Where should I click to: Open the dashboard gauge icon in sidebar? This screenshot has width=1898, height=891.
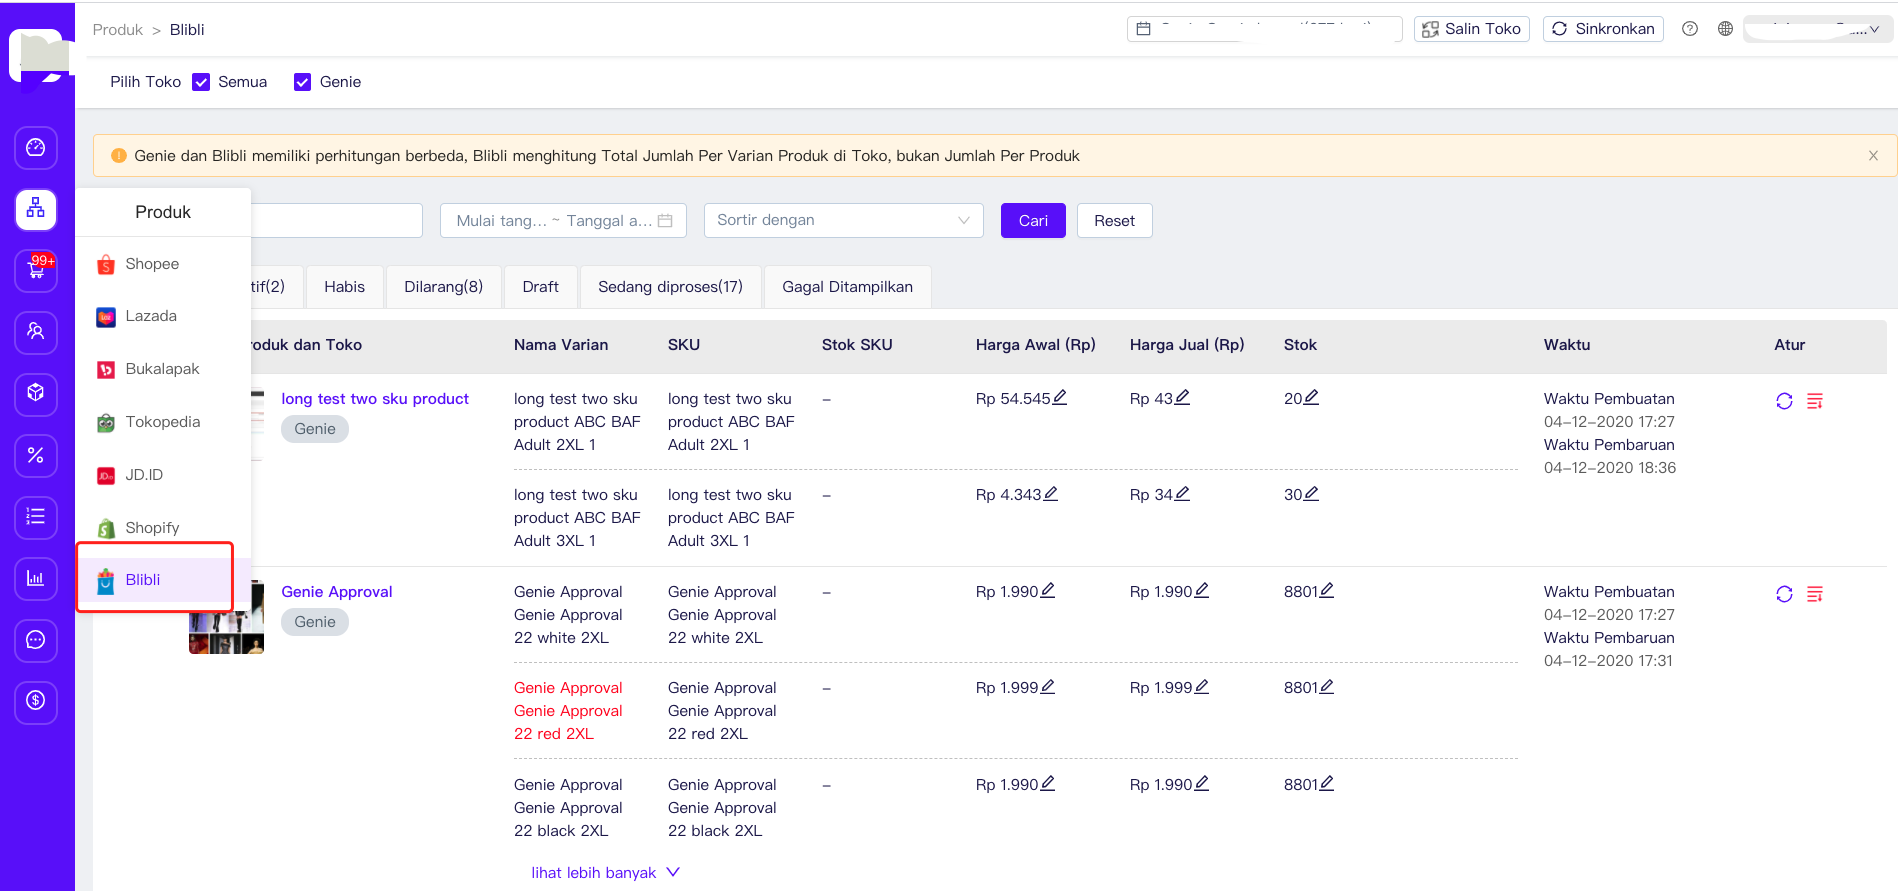point(36,148)
